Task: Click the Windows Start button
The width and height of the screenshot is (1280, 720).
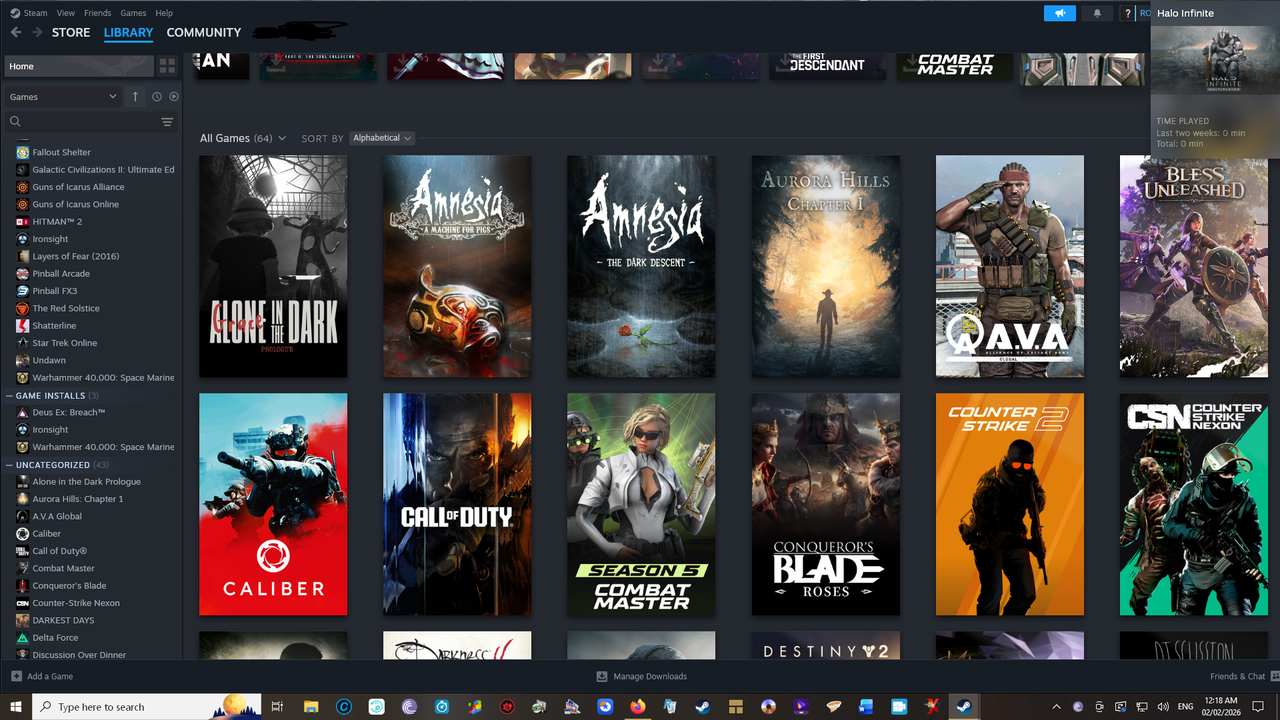Action: [x=16, y=706]
